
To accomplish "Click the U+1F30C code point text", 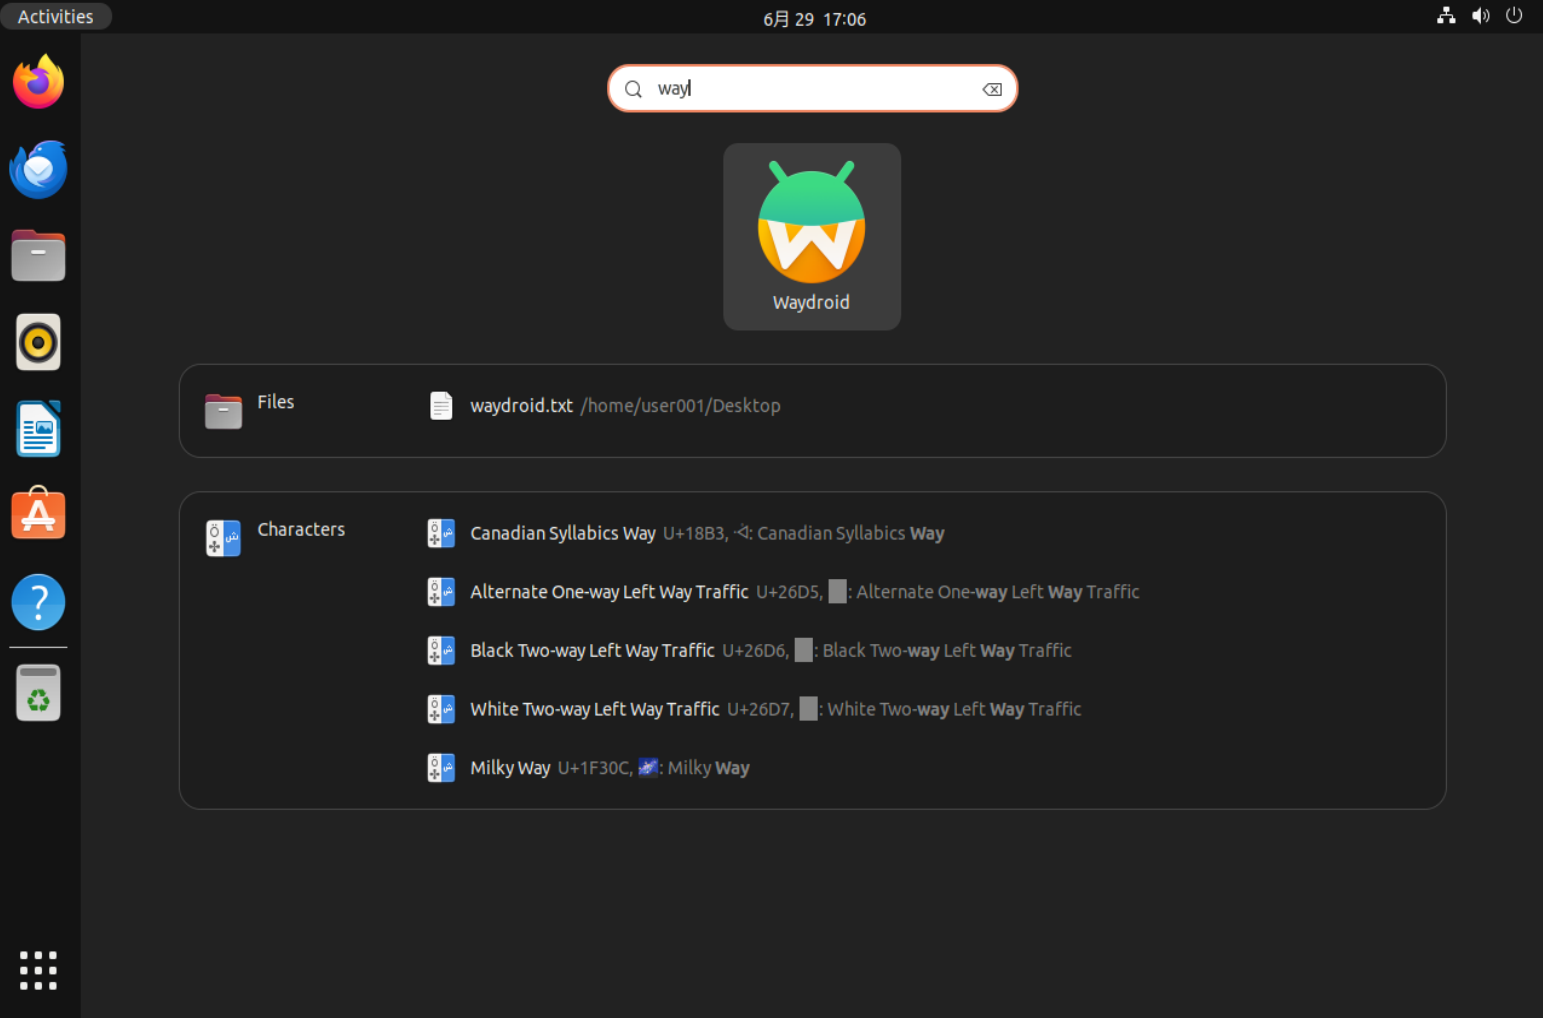I will coord(594,768).
